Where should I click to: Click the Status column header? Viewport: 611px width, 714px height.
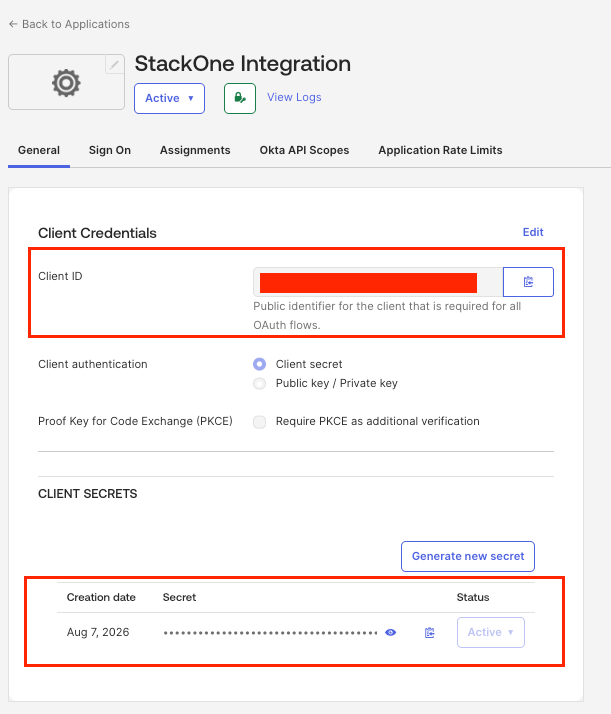473,597
